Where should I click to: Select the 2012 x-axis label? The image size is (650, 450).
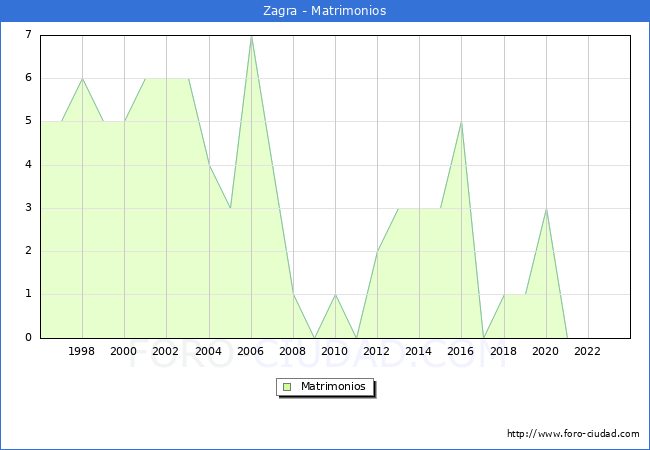[376, 351]
